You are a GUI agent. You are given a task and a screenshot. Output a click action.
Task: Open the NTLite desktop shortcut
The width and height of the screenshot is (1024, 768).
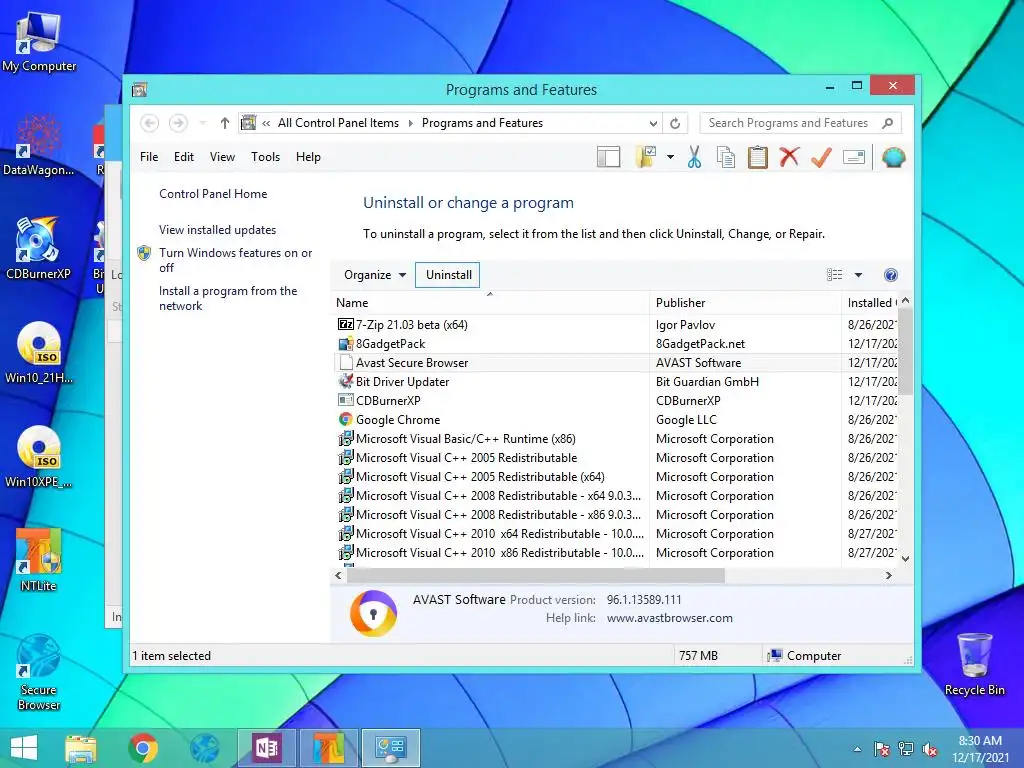click(38, 560)
